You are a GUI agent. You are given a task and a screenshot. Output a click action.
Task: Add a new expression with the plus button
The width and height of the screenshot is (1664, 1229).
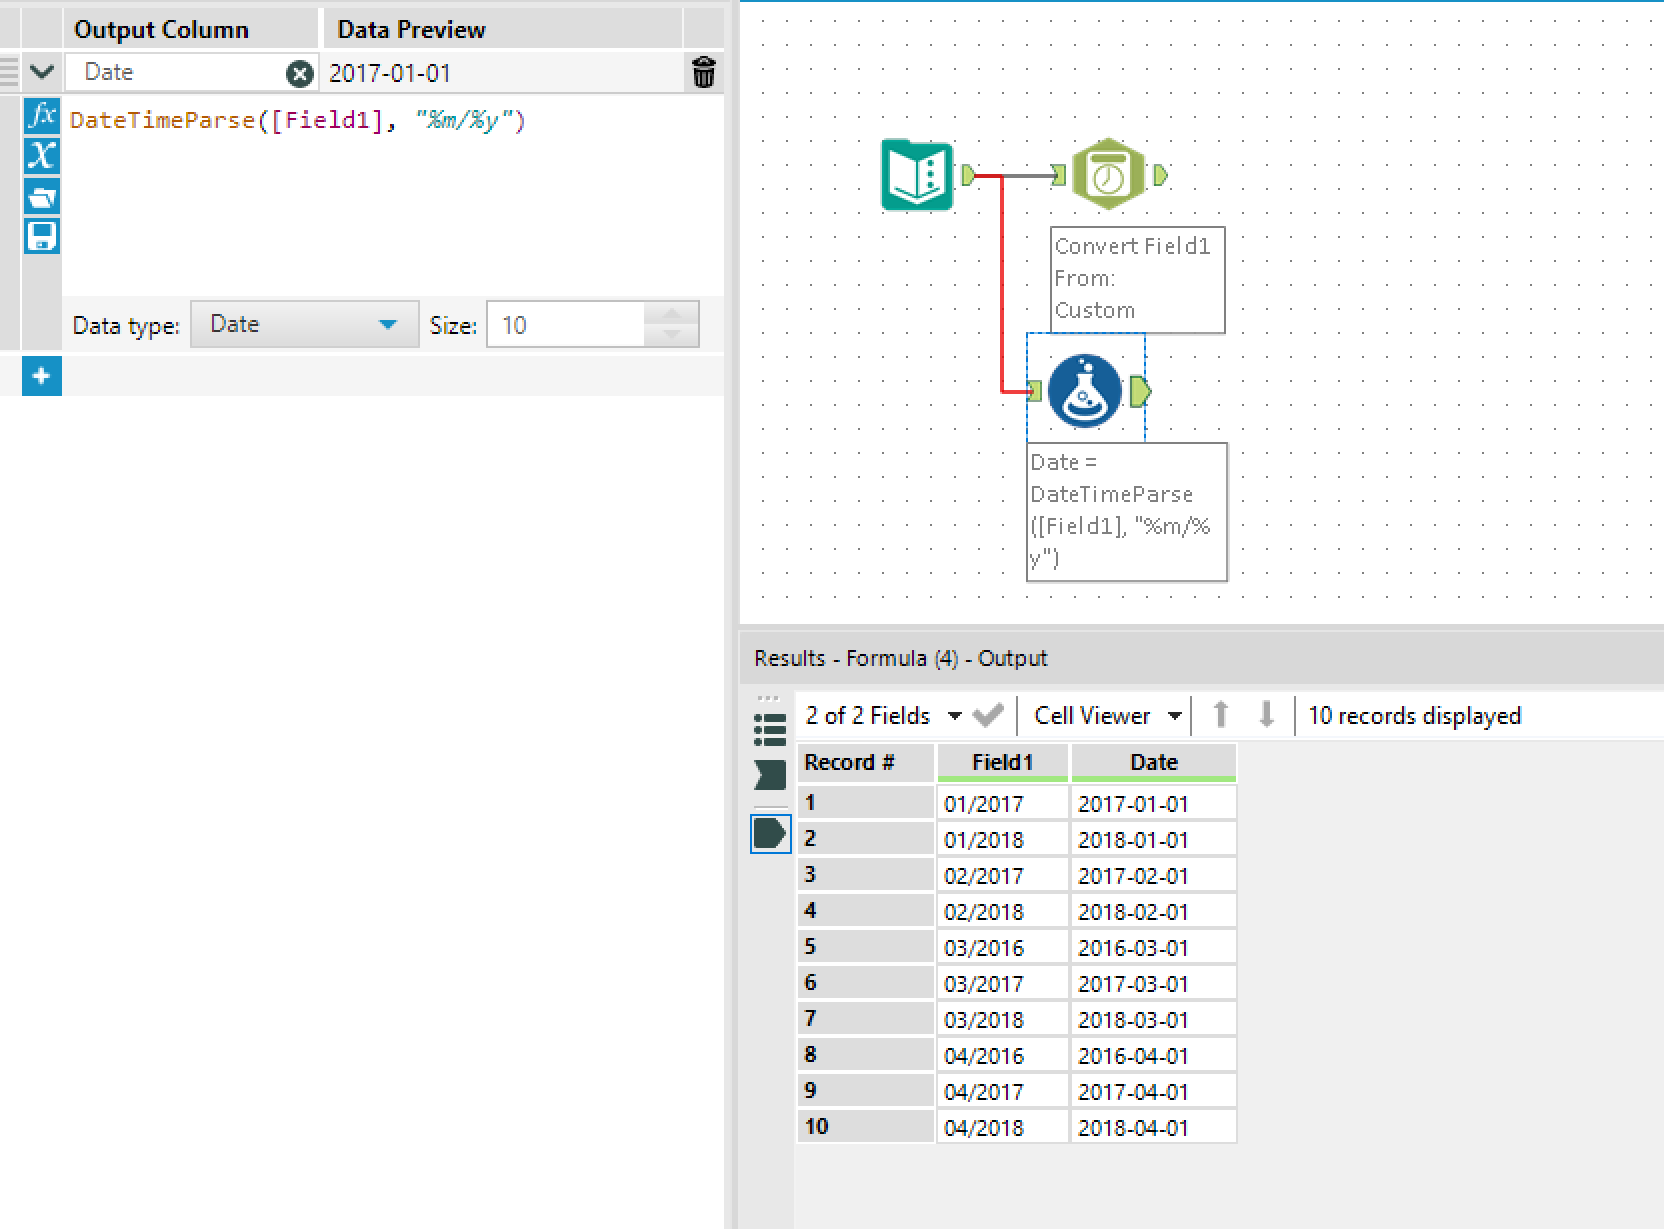click(x=41, y=376)
